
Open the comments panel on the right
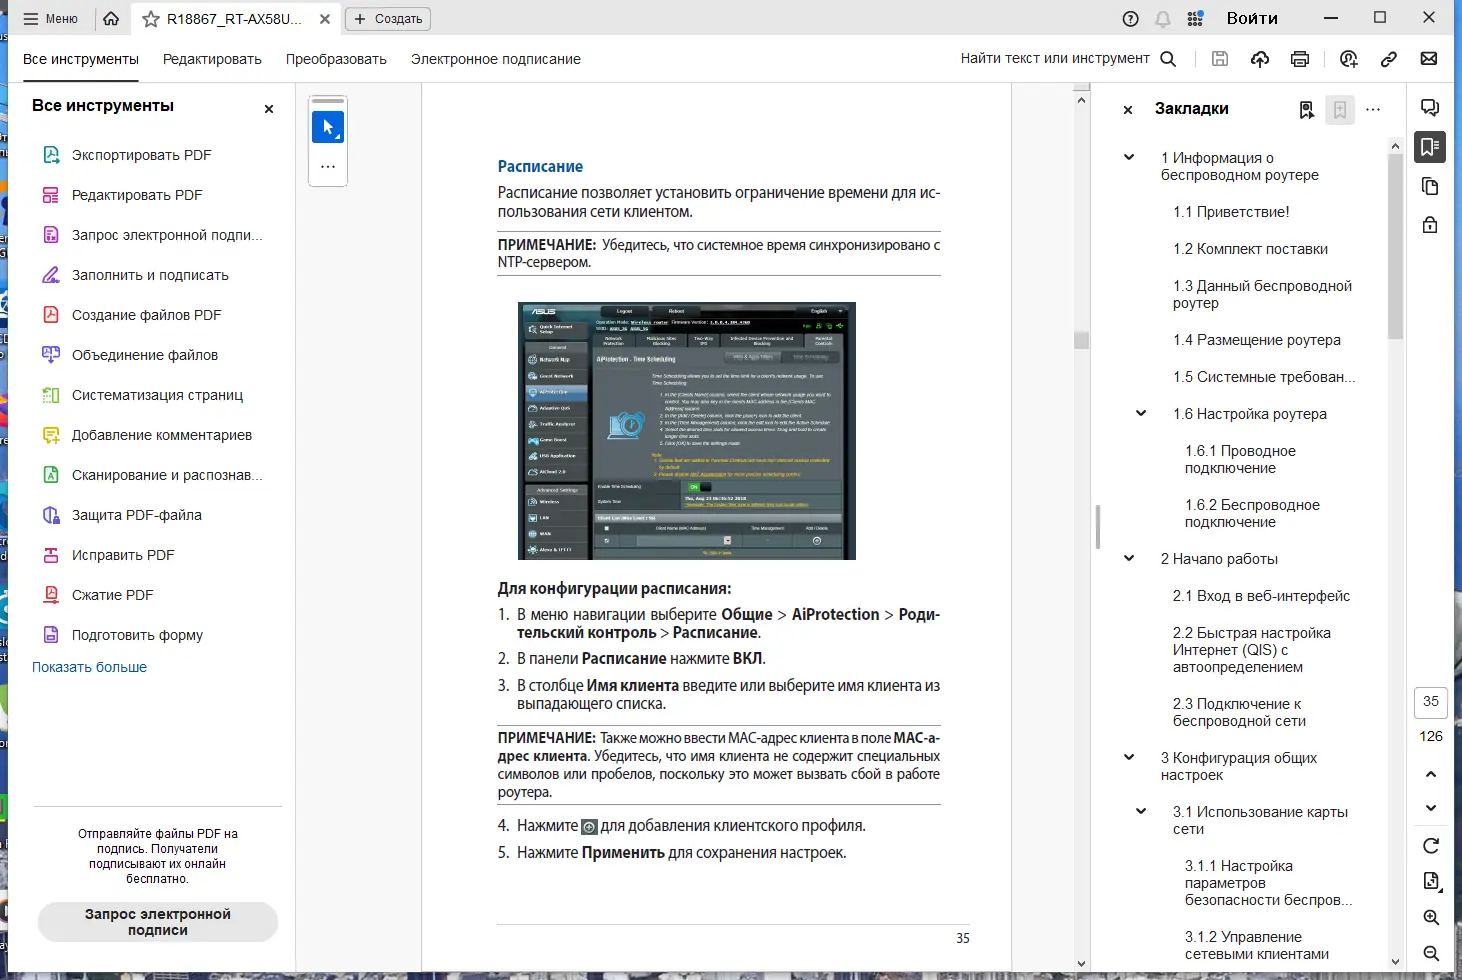pos(1430,107)
